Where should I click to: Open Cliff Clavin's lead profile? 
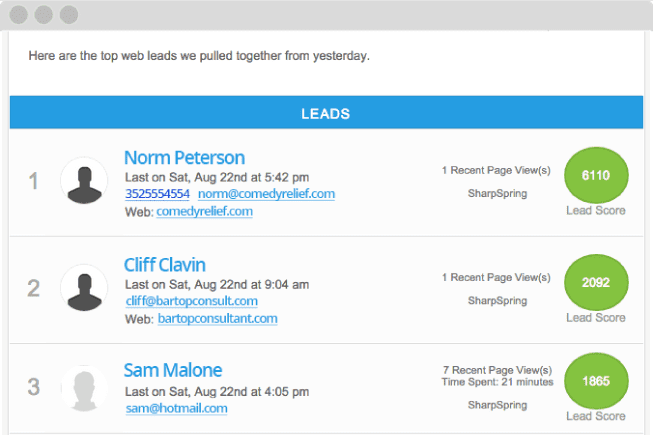pyautogui.click(x=165, y=265)
